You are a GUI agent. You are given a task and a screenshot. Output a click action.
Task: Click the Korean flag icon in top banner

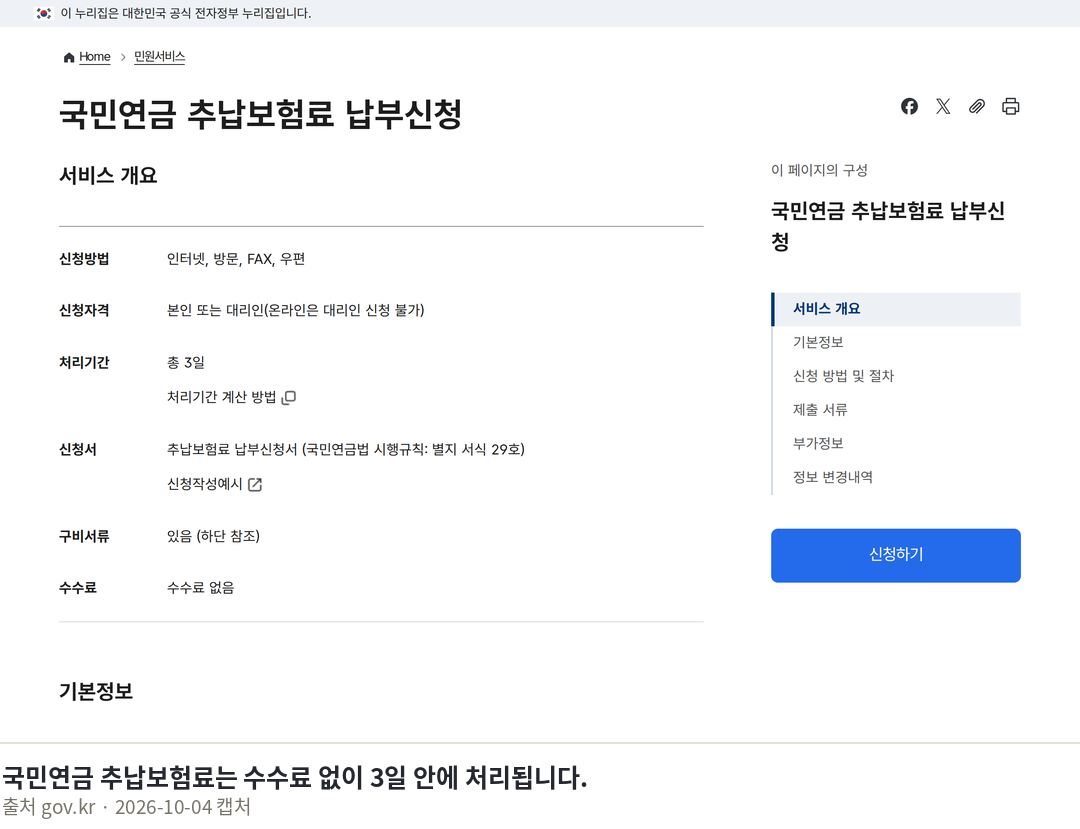point(44,13)
